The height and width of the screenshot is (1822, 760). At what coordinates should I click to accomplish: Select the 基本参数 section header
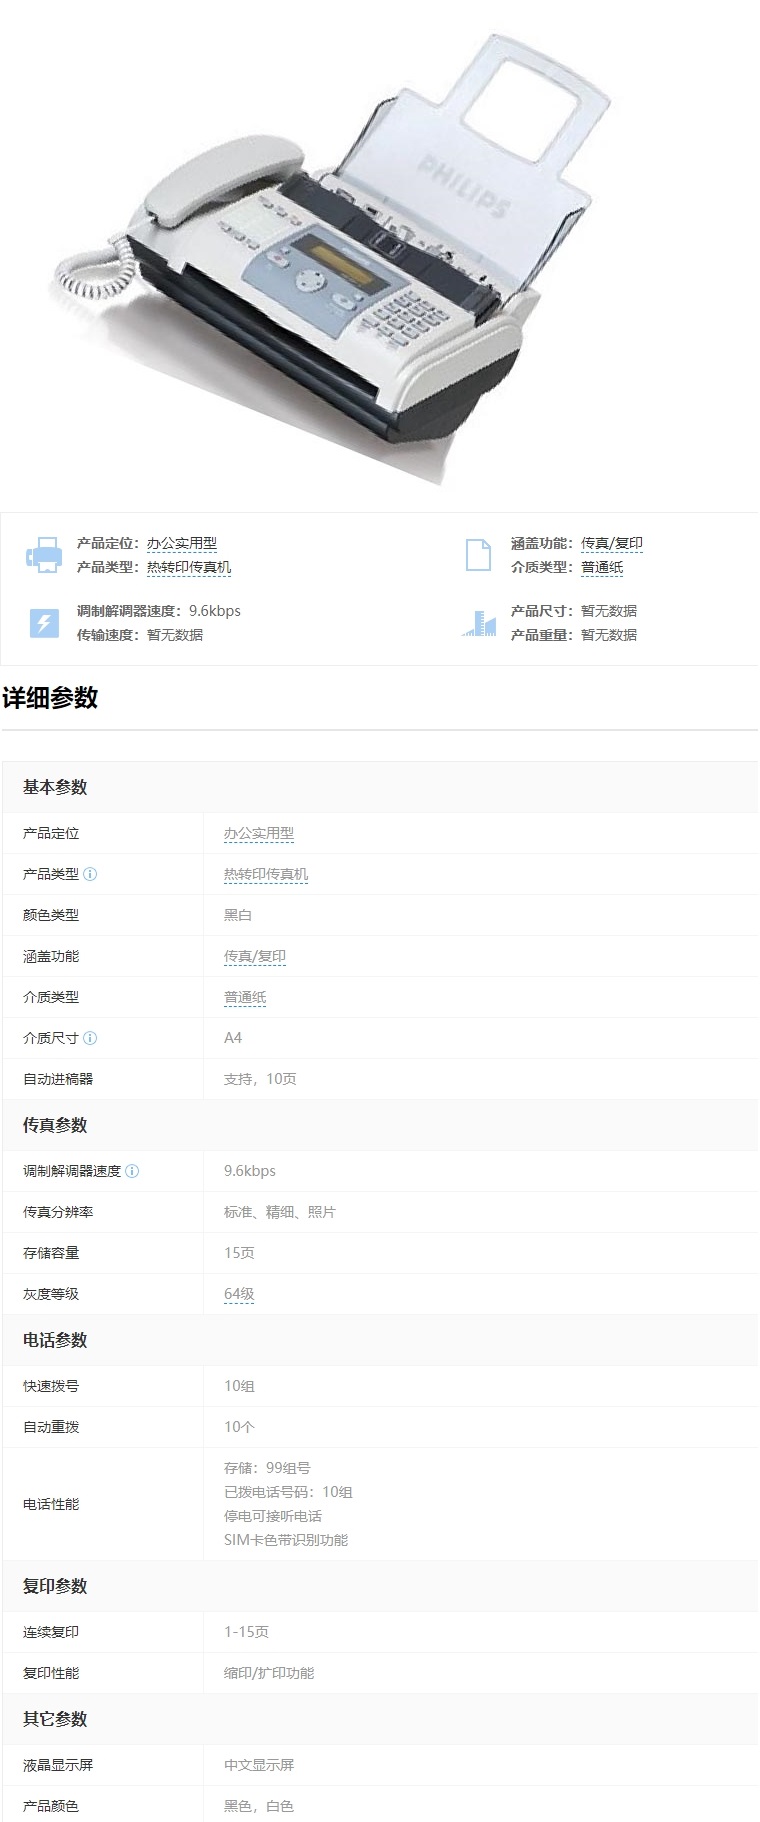click(x=55, y=787)
